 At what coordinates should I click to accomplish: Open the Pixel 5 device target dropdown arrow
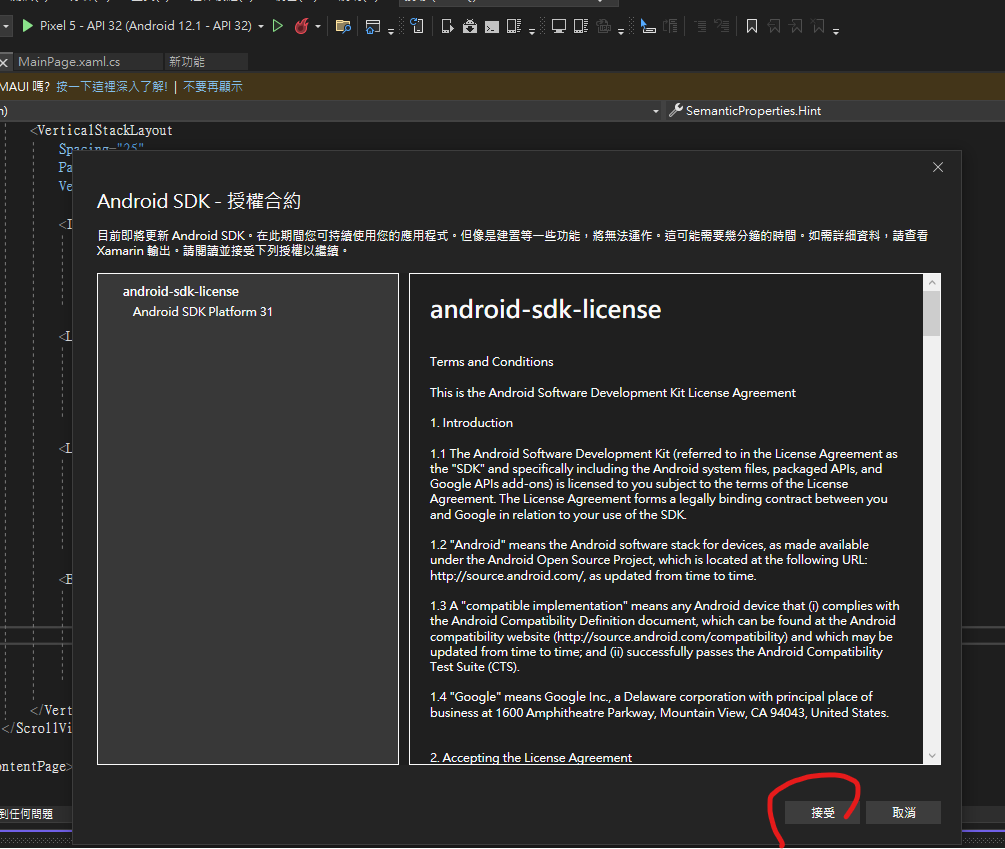pyautogui.click(x=261, y=26)
